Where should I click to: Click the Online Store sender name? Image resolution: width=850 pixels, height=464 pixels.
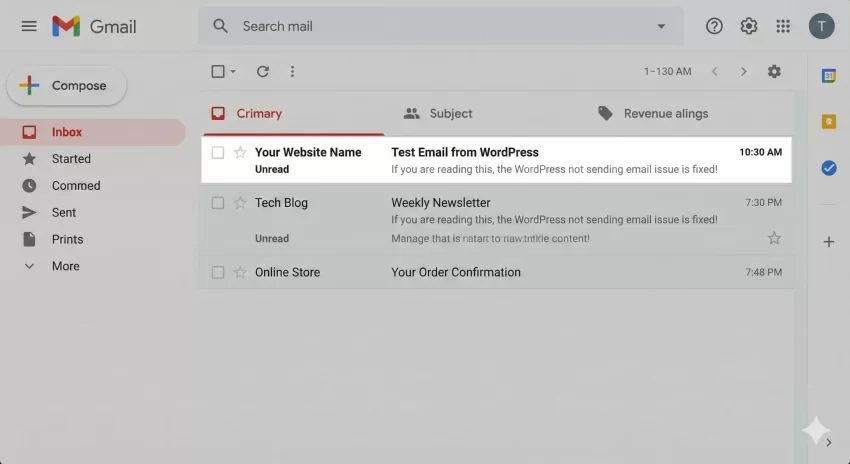pyautogui.click(x=287, y=272)
